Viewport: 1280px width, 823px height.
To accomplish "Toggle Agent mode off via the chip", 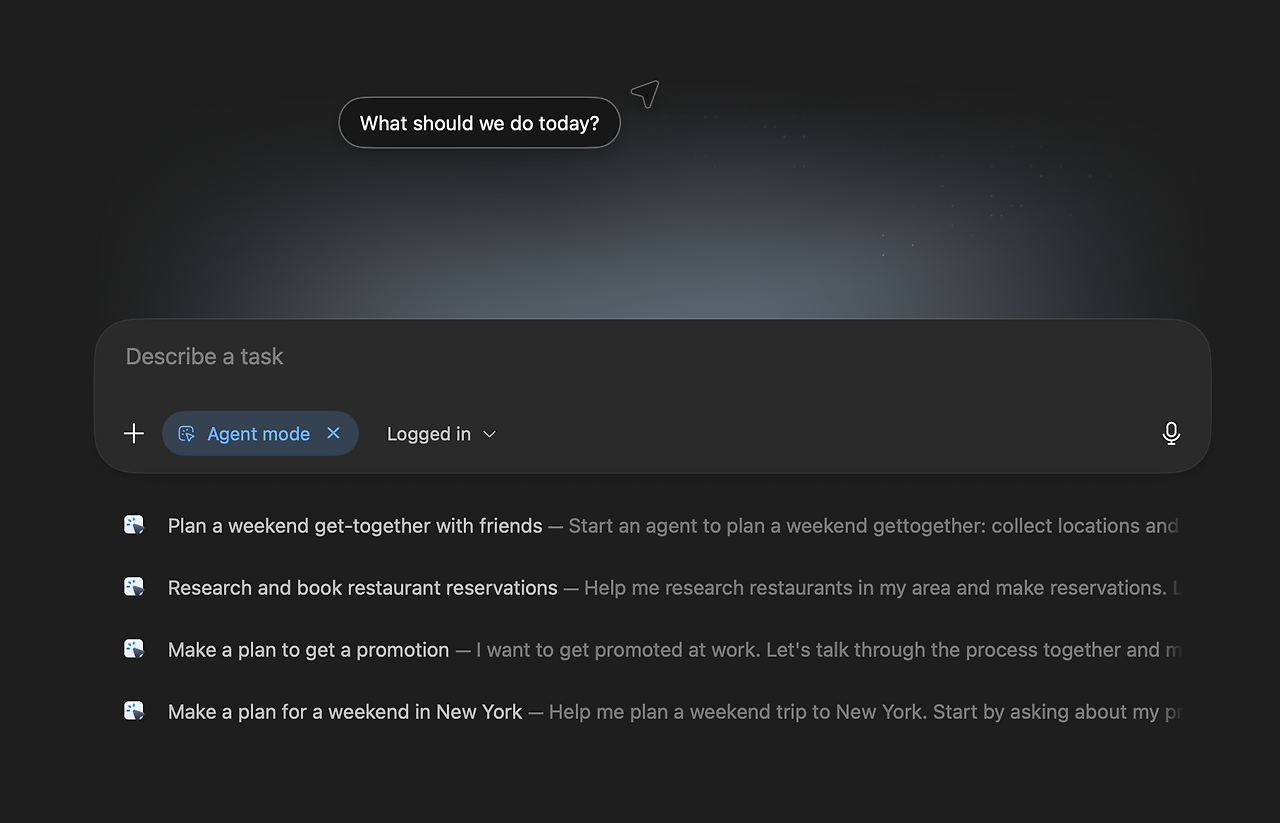I will [x=260, y=433].
